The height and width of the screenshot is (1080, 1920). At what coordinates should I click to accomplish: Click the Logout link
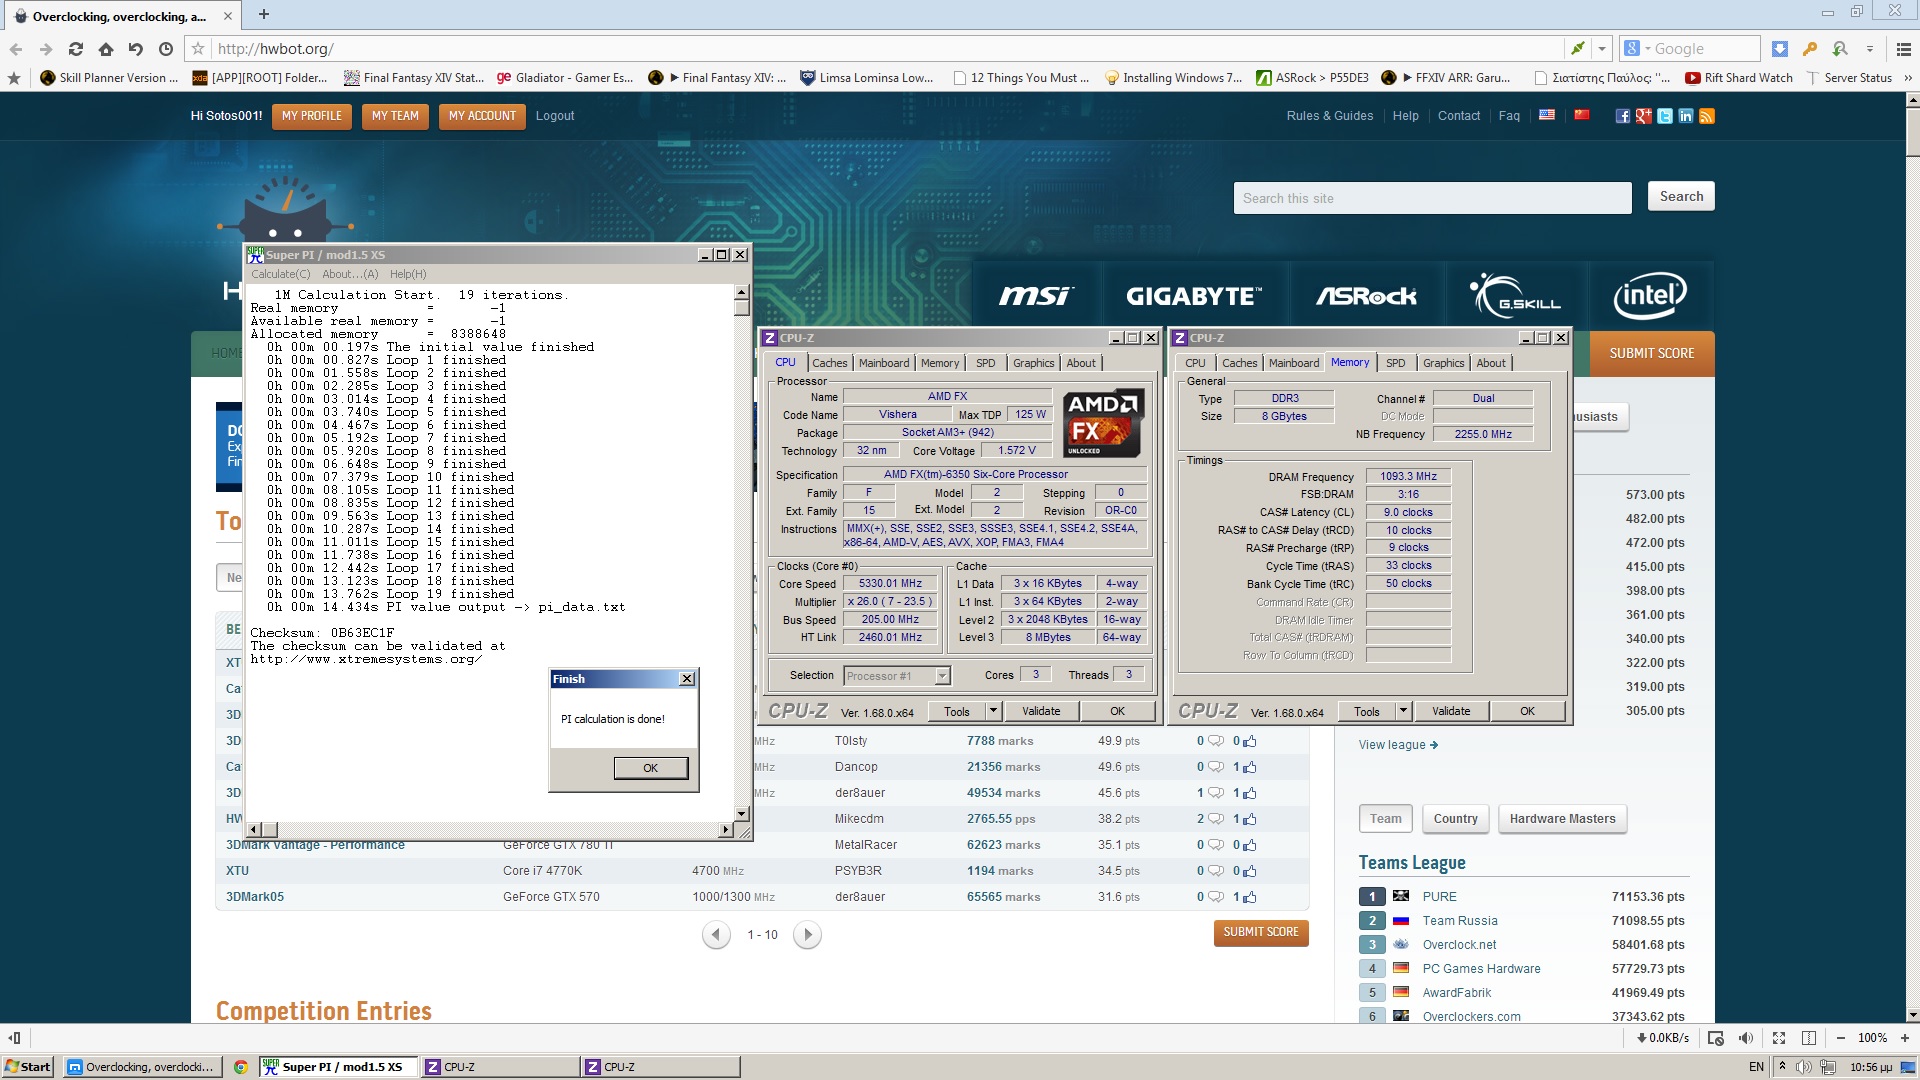point(555,116)
